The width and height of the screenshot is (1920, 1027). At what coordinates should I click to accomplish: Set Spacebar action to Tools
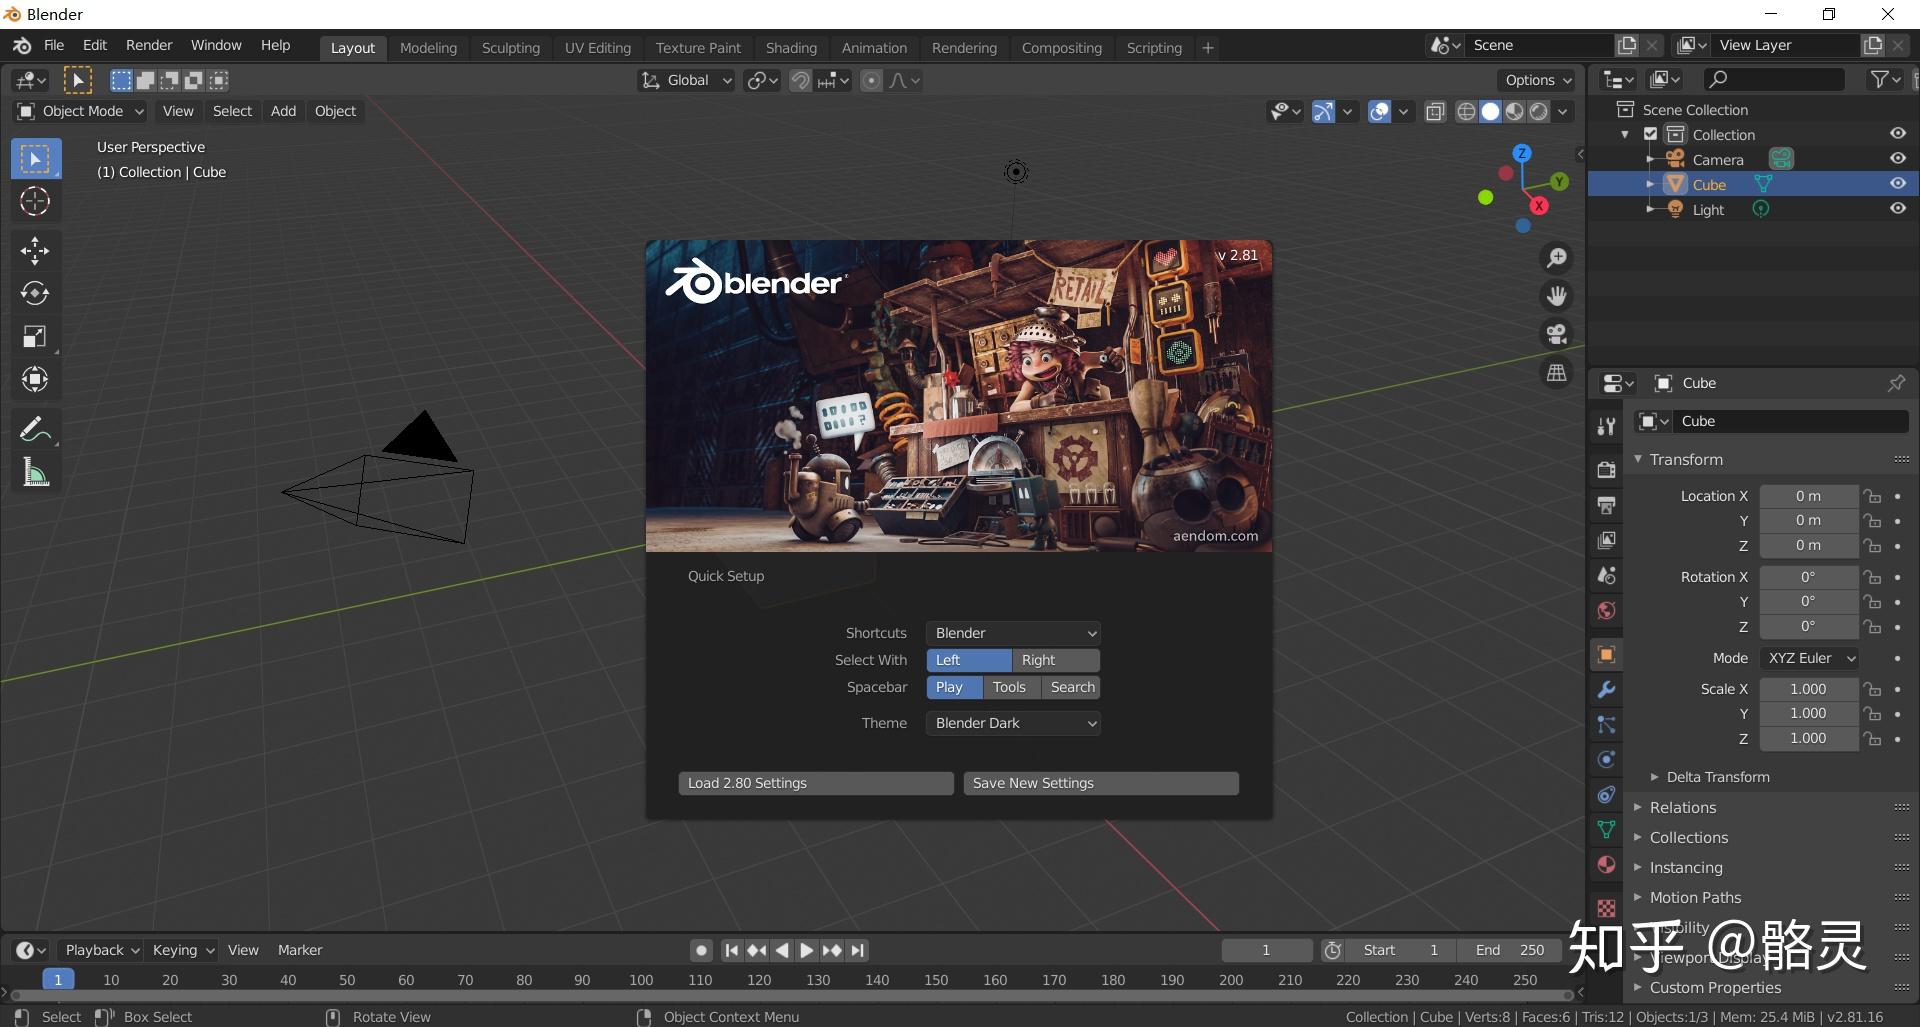coord(1011,687)
